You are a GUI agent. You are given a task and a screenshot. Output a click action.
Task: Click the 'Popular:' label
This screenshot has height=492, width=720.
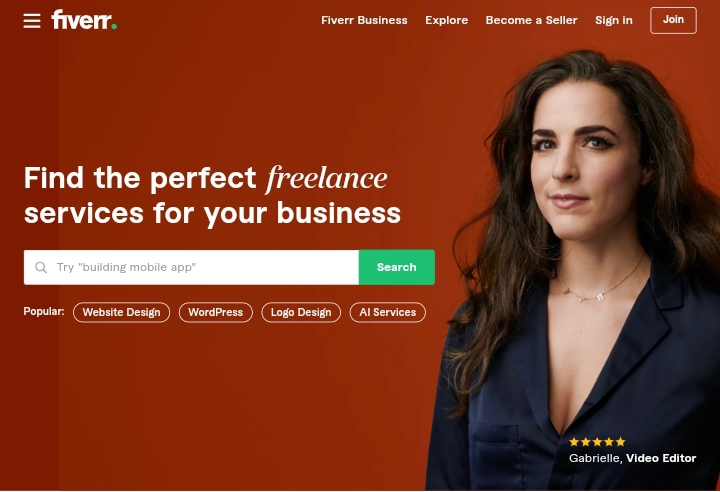(x=44, y=311)
